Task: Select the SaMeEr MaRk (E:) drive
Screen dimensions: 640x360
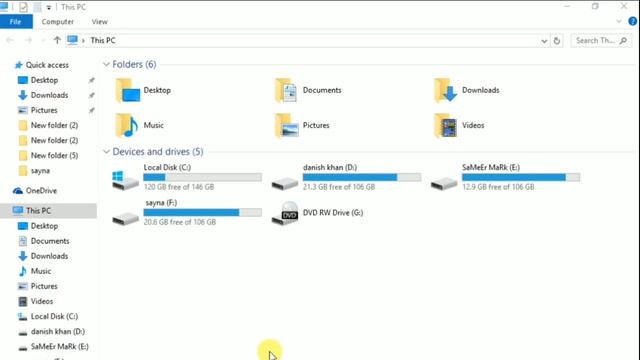Action: pyautogui.click(x=505, y=177)
